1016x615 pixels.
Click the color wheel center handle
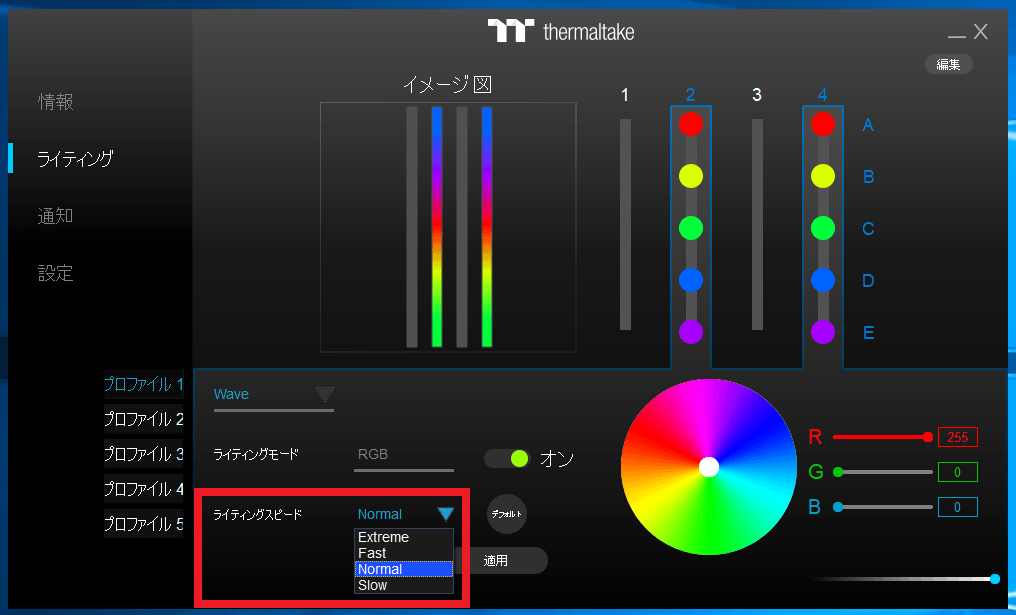(709, 467)
